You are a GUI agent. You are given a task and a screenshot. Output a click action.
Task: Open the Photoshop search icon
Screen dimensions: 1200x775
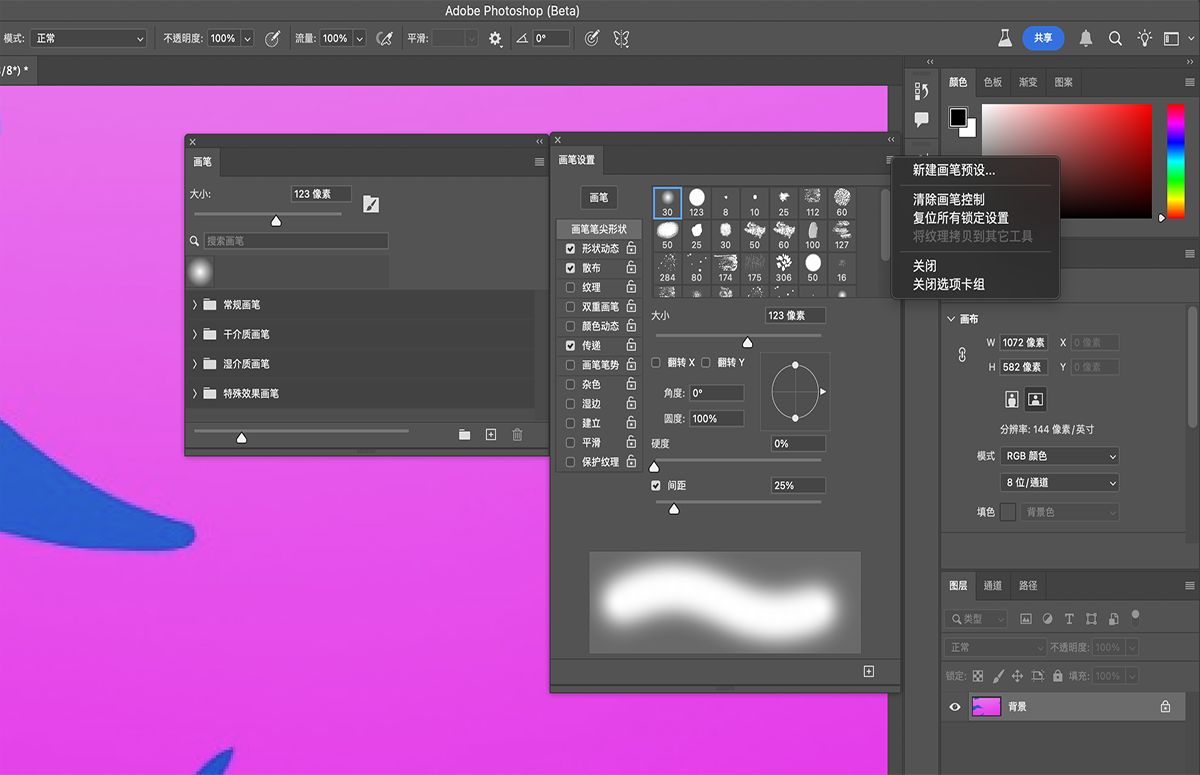pyautogui.click(x=1114, y=37)
